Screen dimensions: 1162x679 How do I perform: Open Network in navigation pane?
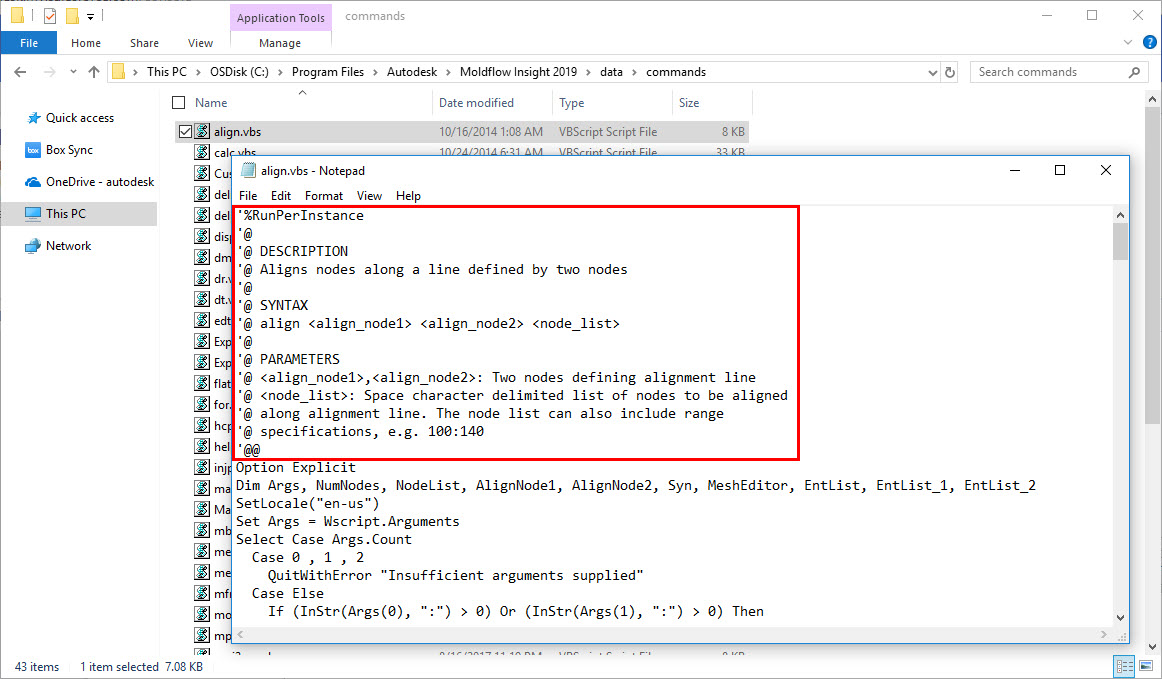[x=68, y=245]
